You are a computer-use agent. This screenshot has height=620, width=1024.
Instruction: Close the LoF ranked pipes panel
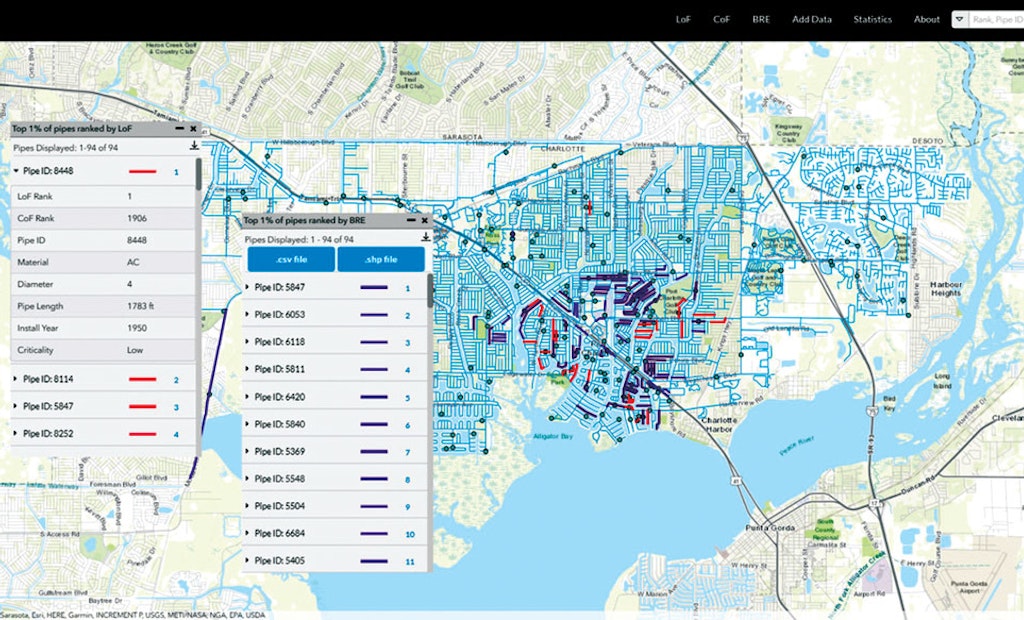pos(193,129)
